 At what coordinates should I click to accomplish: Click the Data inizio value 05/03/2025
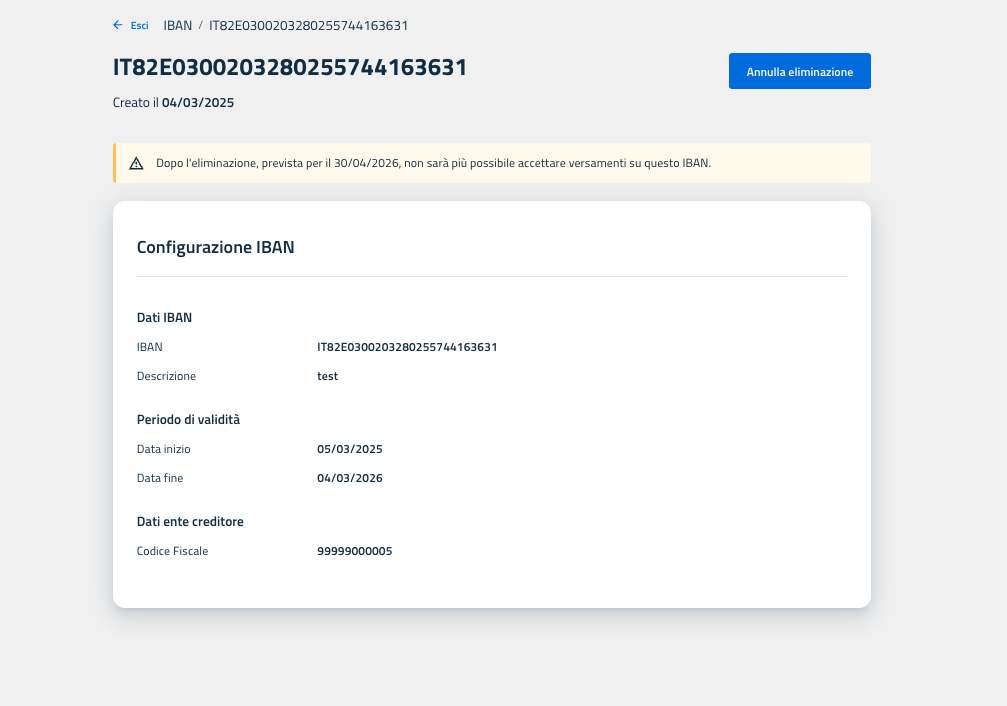tap(349, 449)
